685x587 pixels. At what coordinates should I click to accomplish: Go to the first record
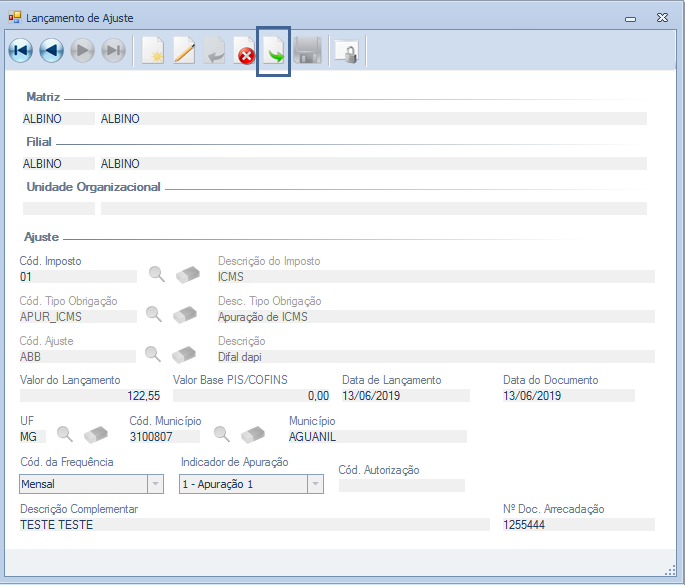click(x=20, y=52)
